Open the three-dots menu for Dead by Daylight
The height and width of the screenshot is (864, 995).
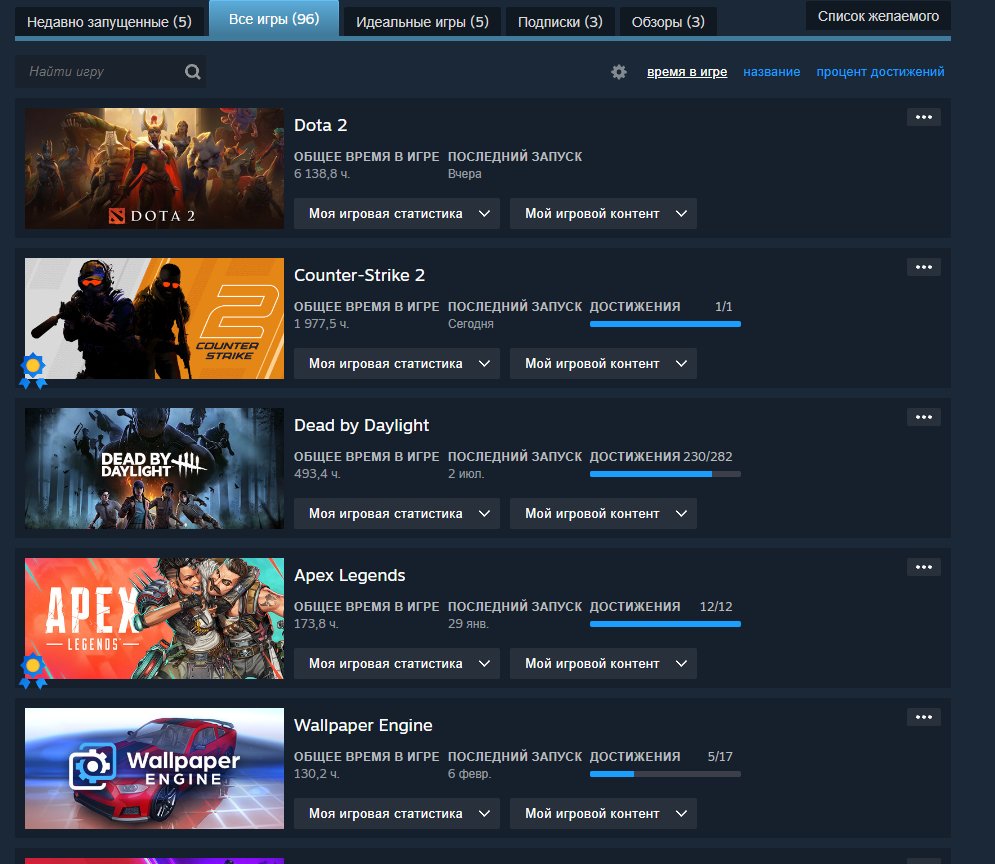pos(923,417)
